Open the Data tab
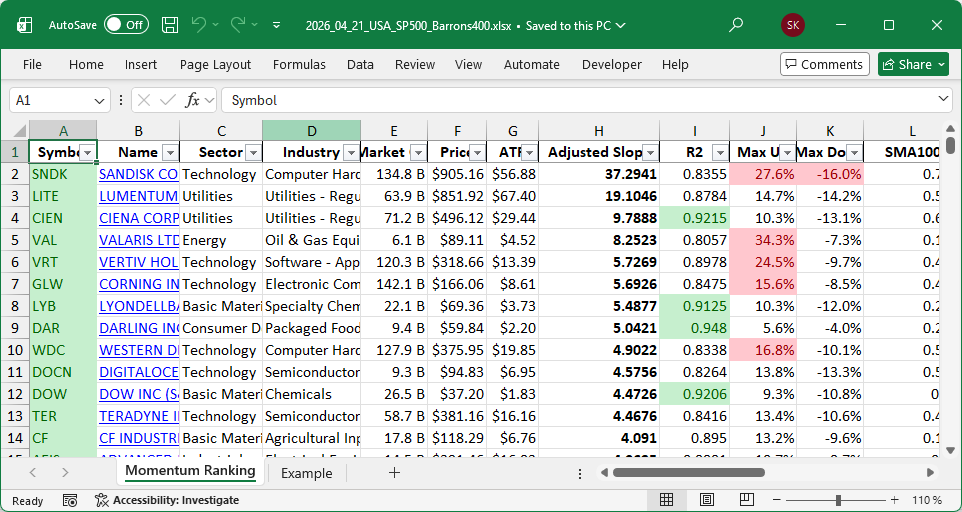This screenshot has width=962, height=512. click(360, 64)
